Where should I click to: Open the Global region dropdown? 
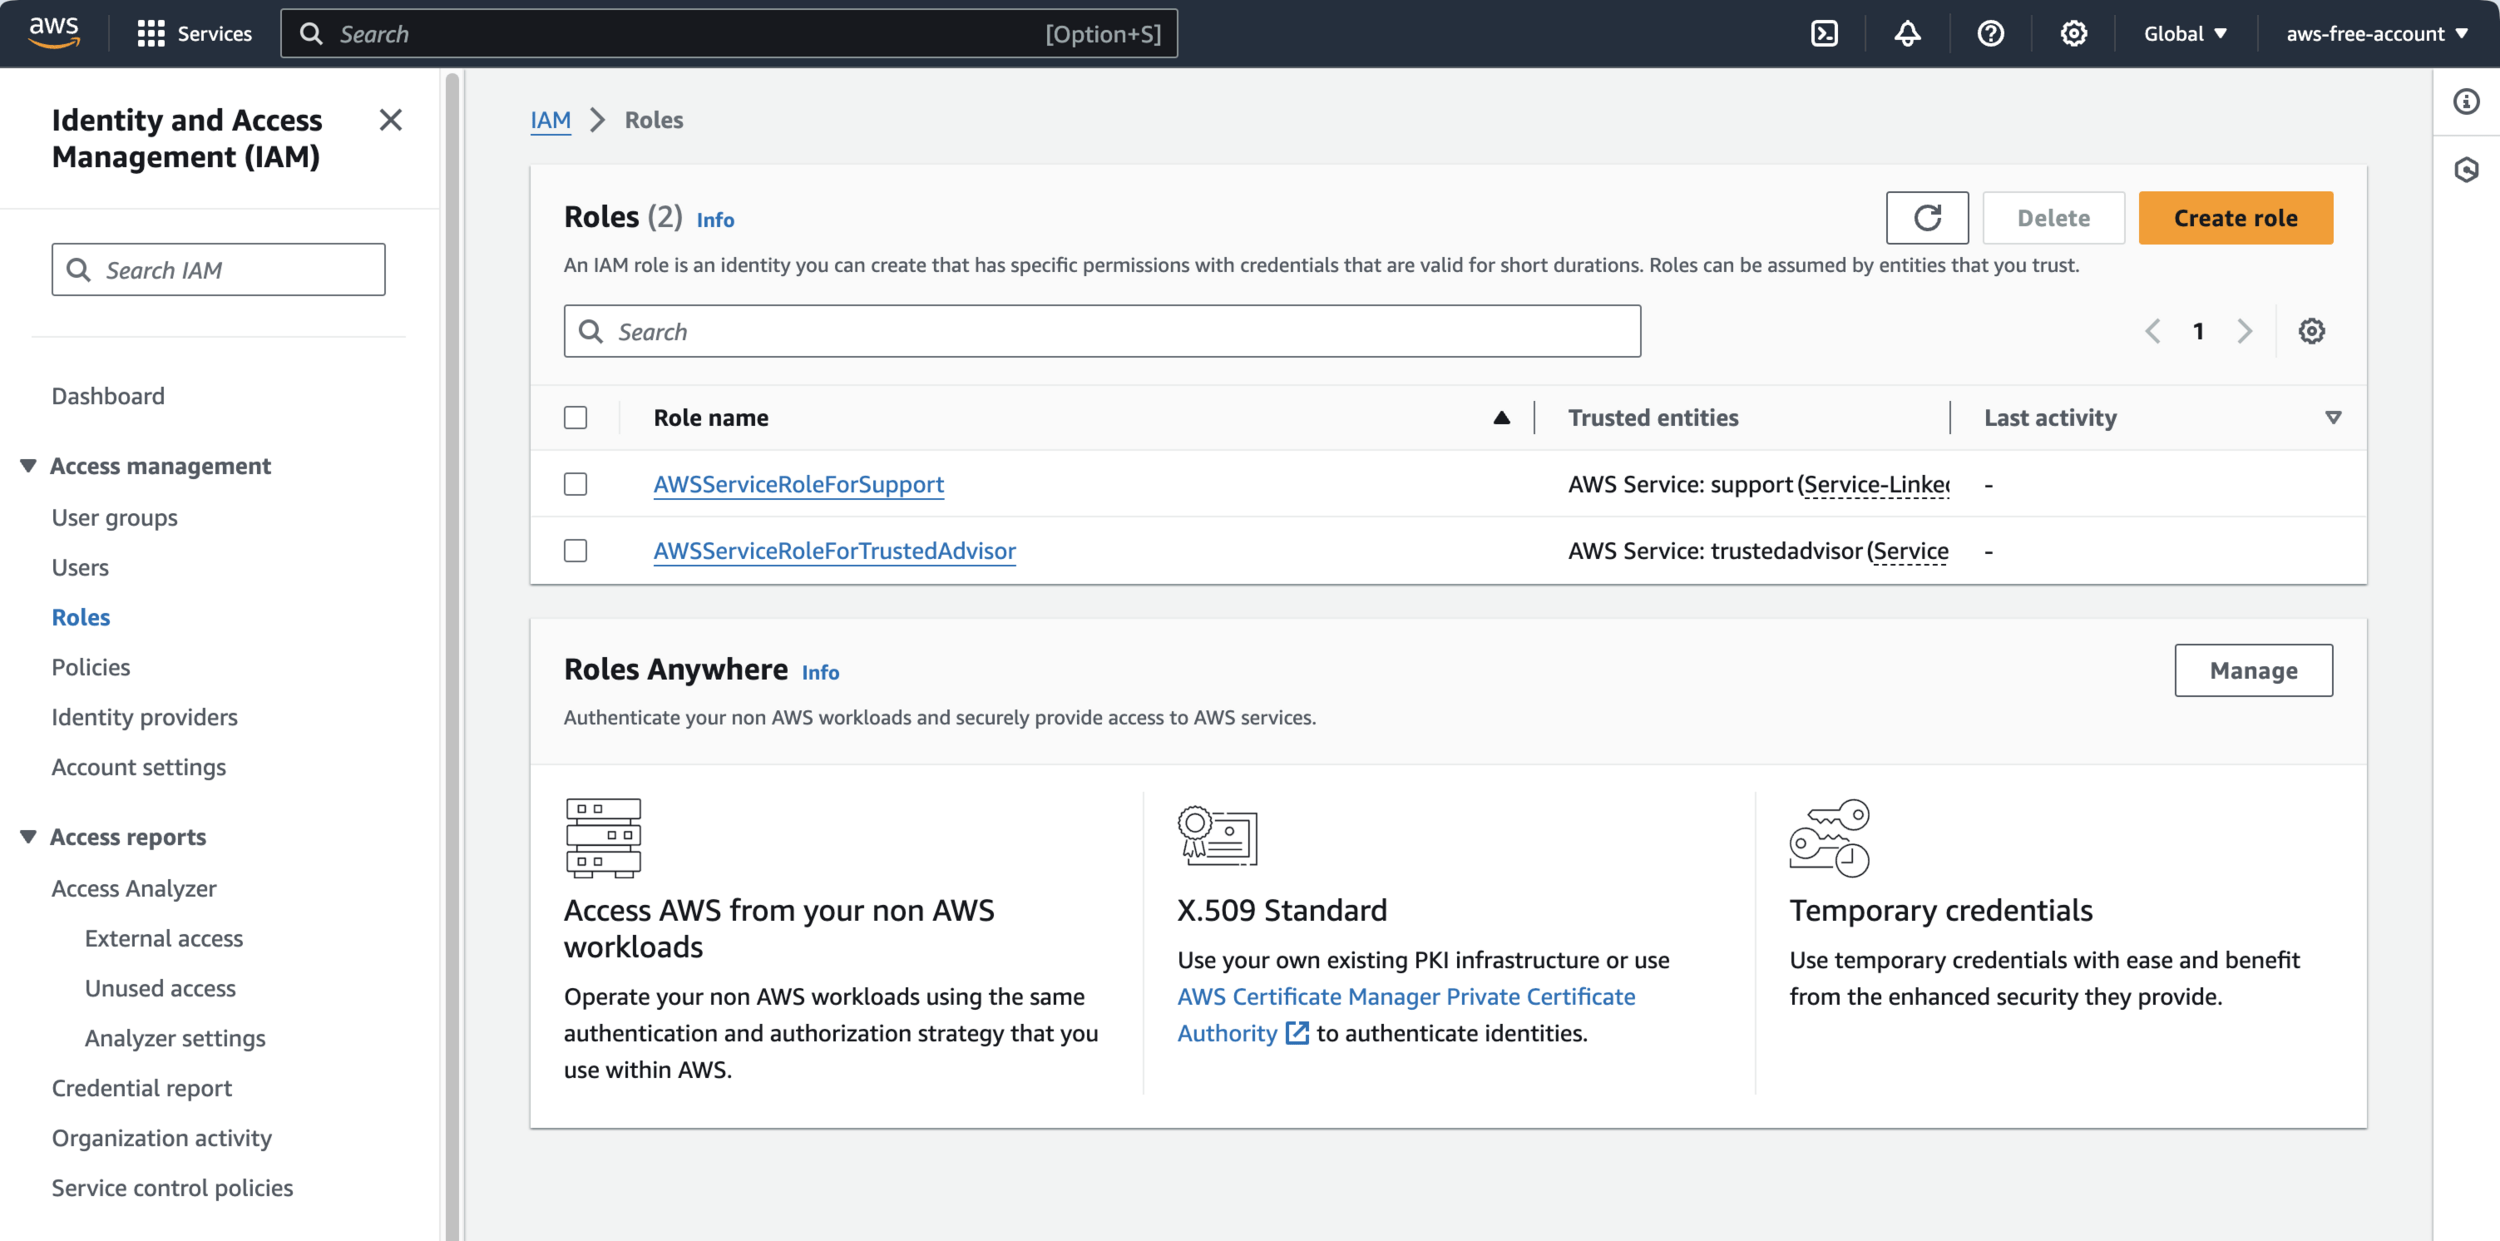tap(2185, 34)
